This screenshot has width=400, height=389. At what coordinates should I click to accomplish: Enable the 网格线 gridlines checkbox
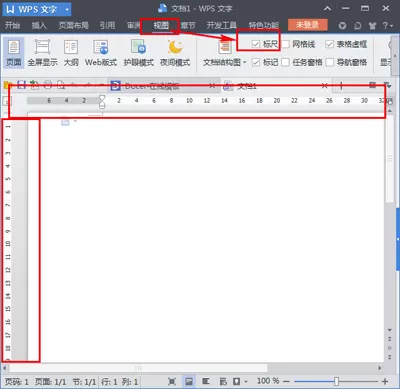click(x=286, y=44)
